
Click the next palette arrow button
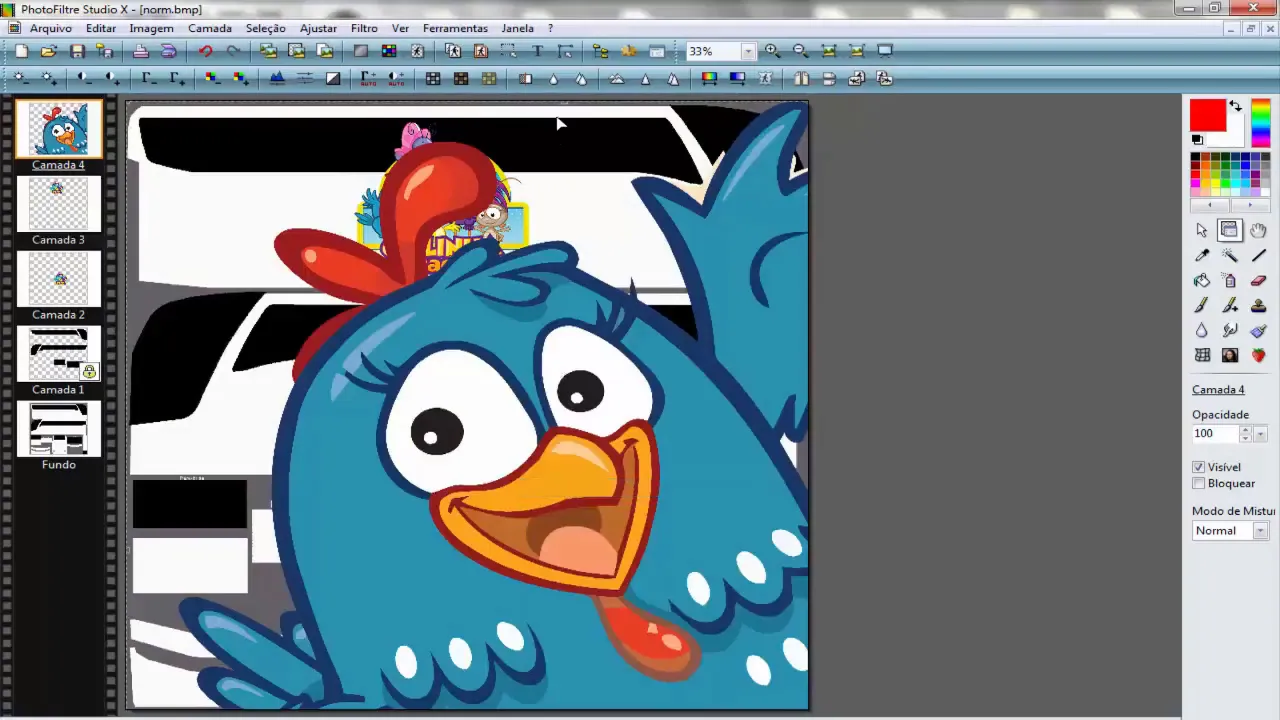pos(1250,205)
